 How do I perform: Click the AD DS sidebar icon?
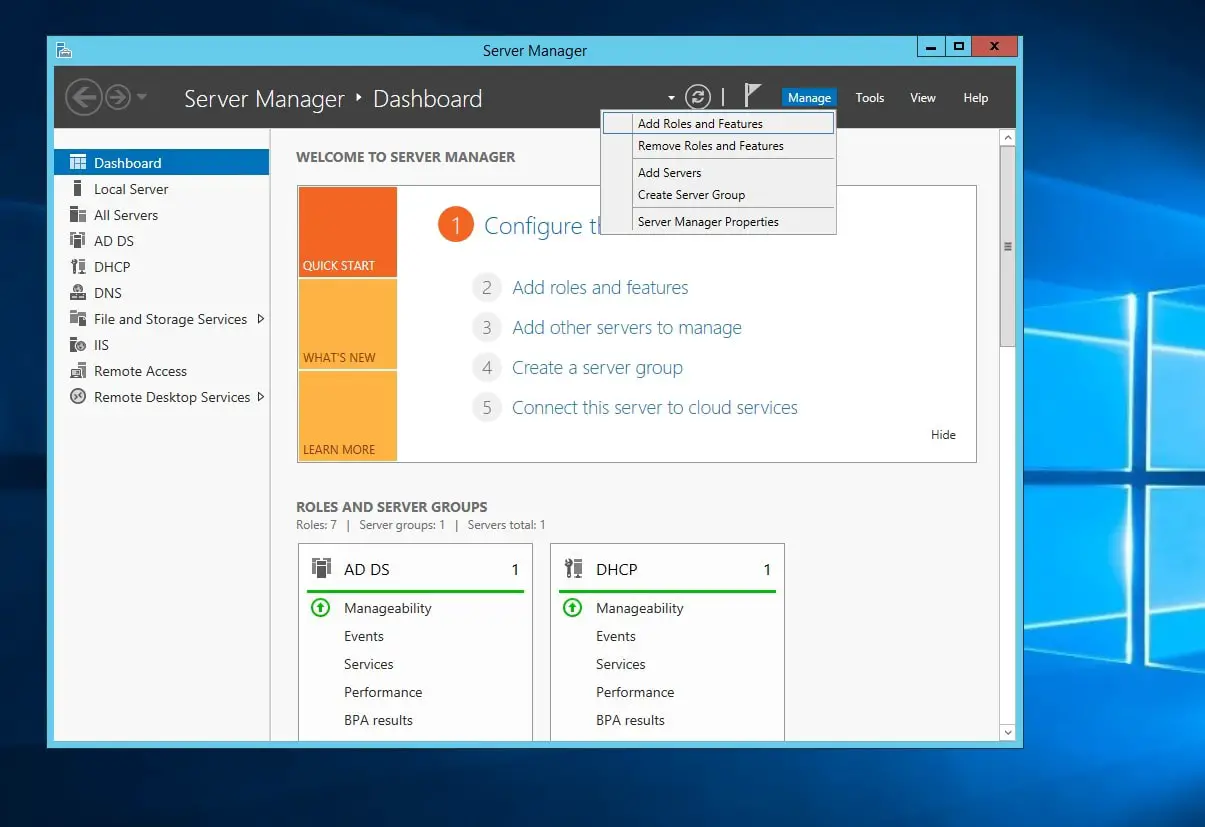pyautogui.click(x=77, y=240)
